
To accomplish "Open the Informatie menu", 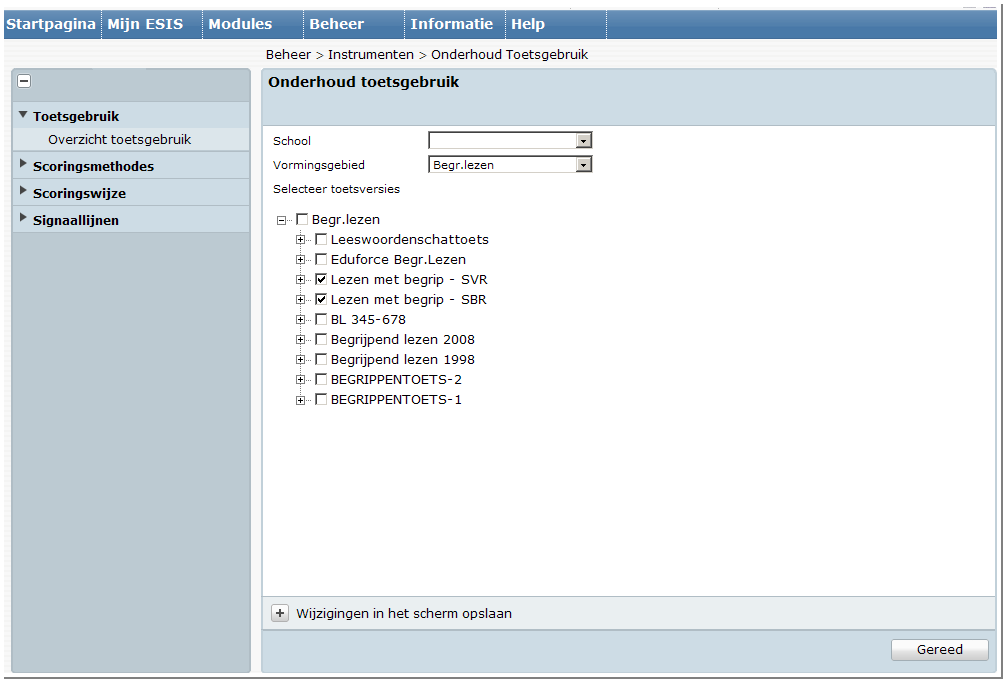I will (x=455, y=24).
